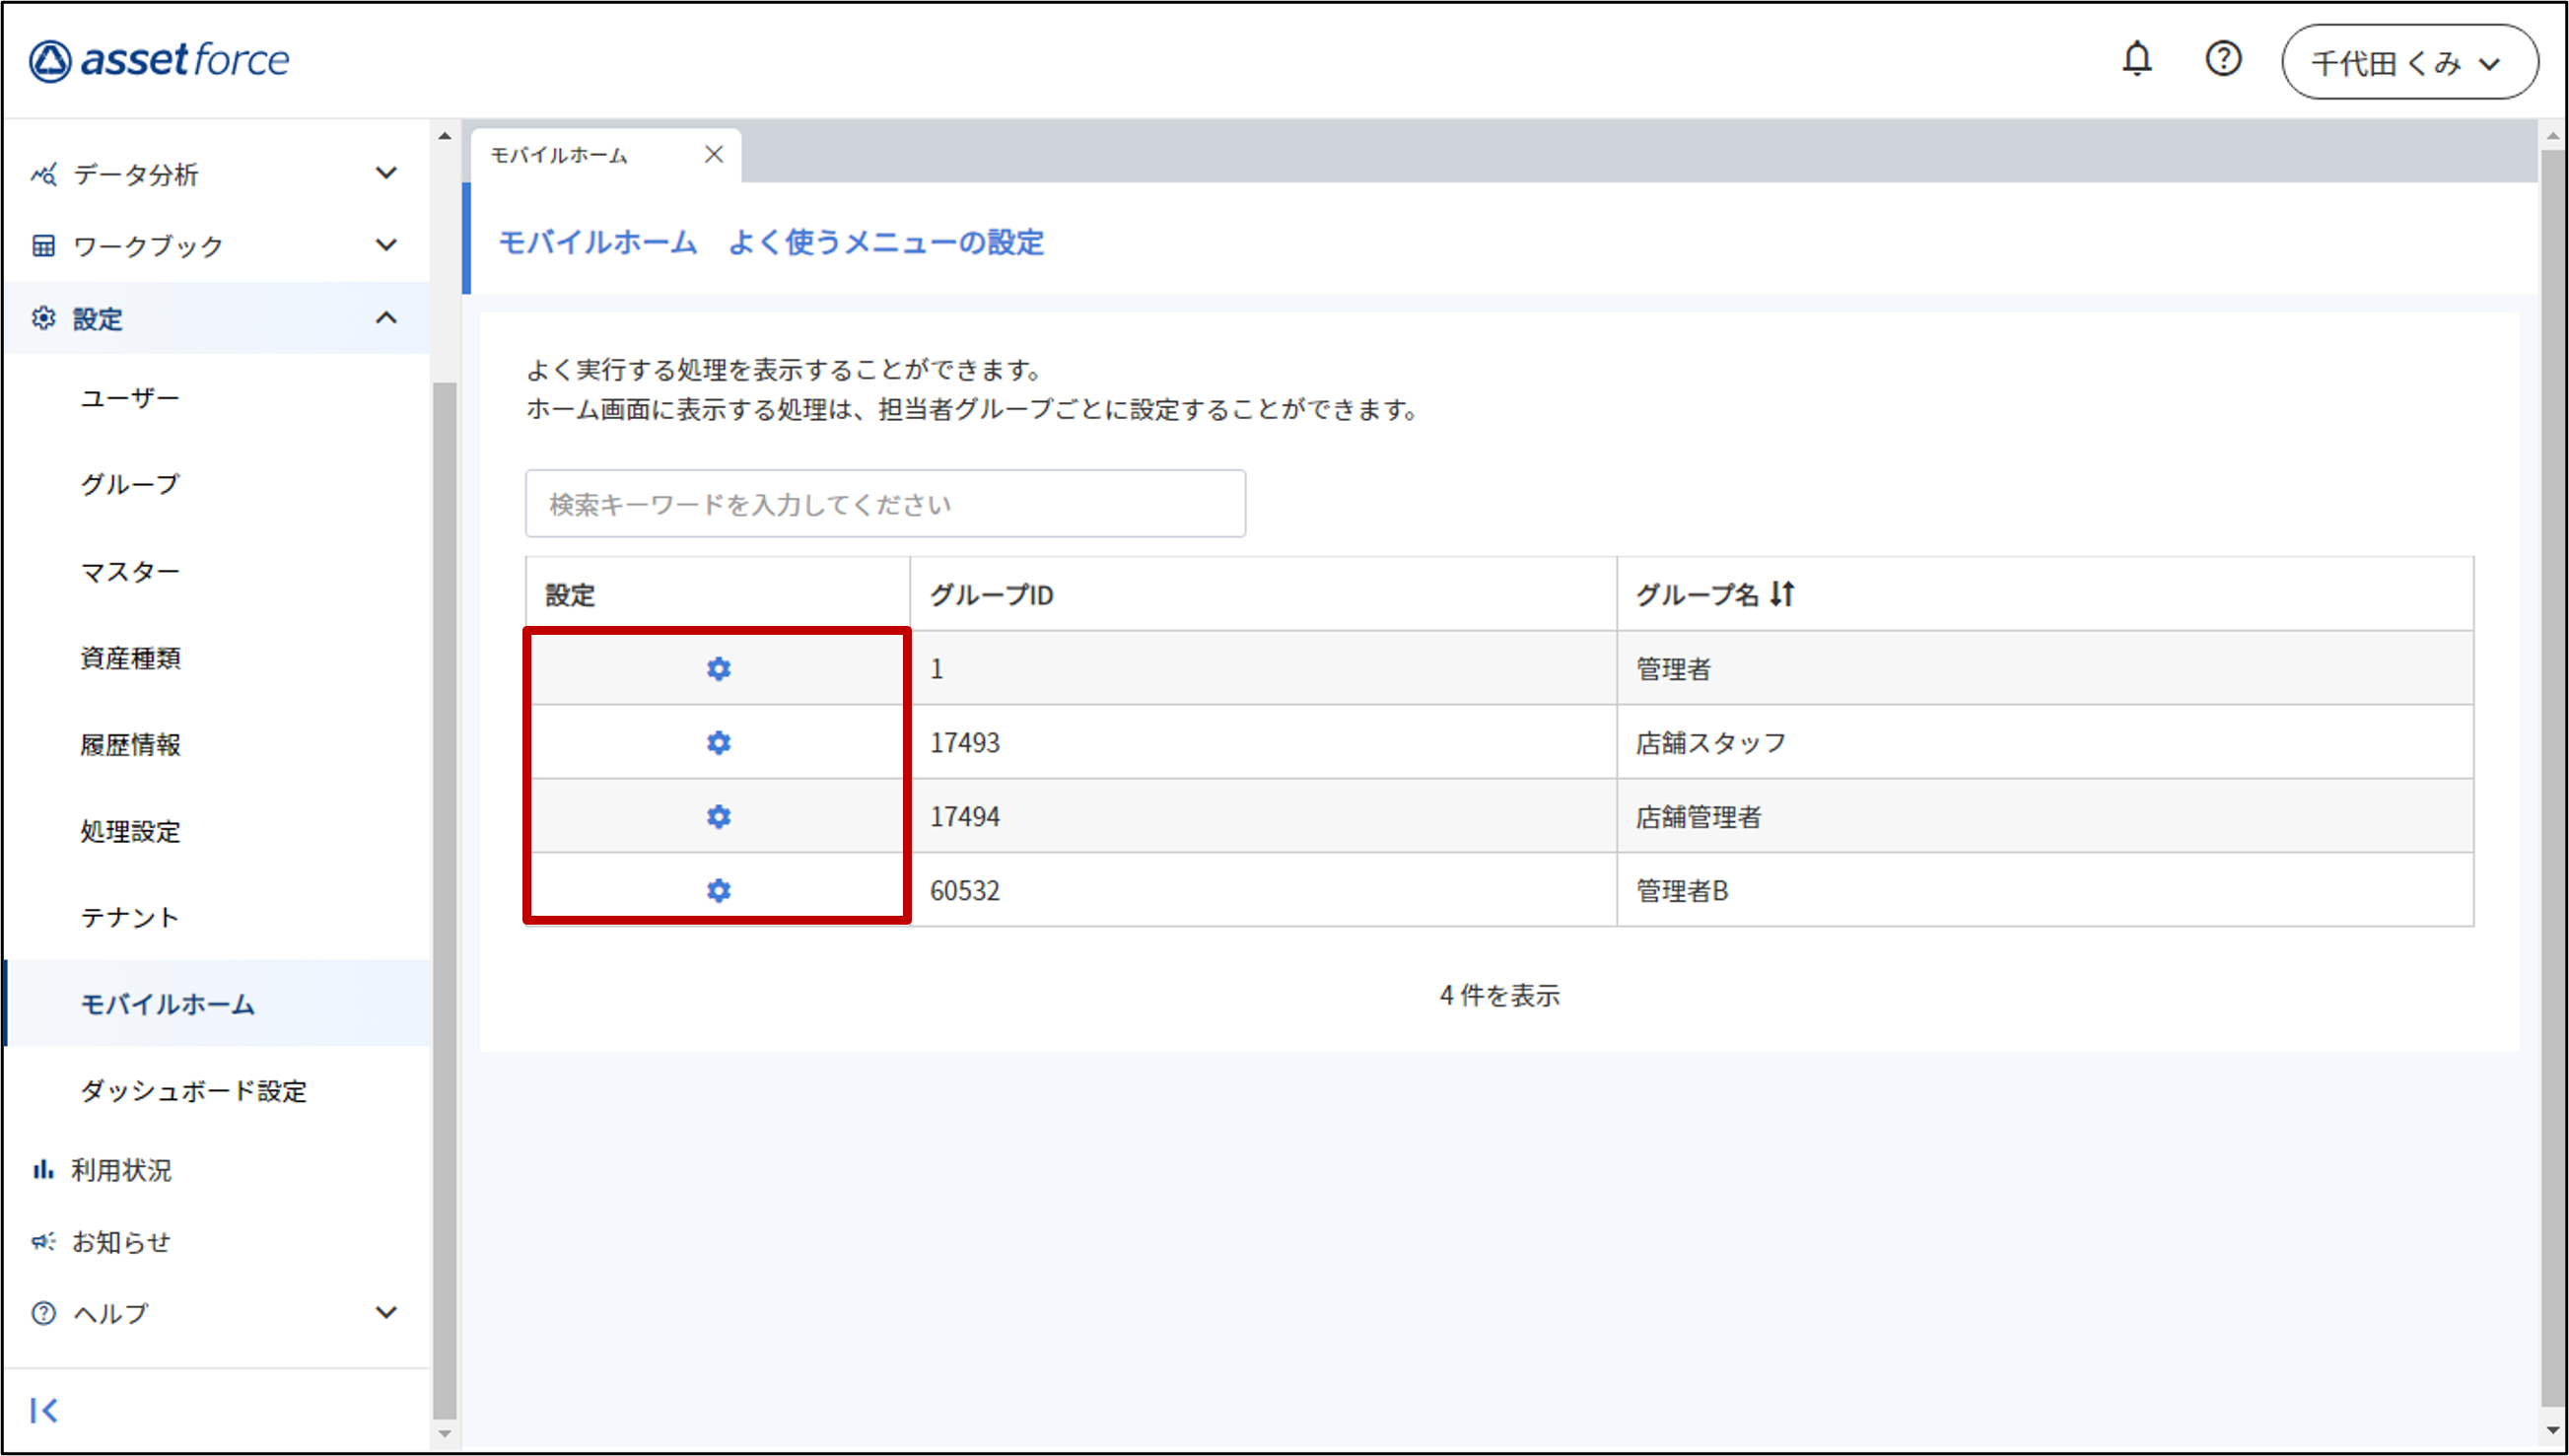Open ダッシュボード設定 menu item
This screenshot has height=1456, width=2569.
pos(193,1090)
